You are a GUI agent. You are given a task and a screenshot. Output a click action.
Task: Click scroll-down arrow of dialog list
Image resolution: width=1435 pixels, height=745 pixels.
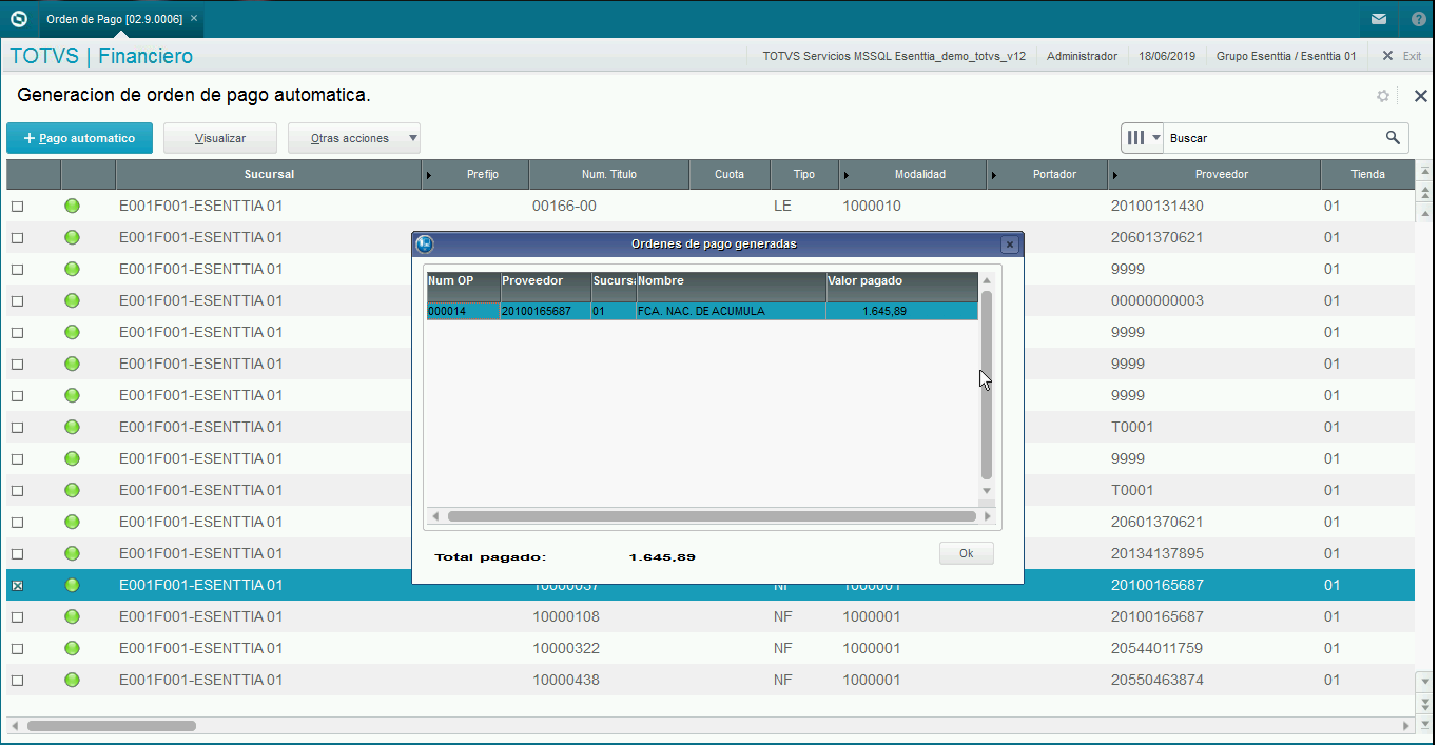[987, 491]
